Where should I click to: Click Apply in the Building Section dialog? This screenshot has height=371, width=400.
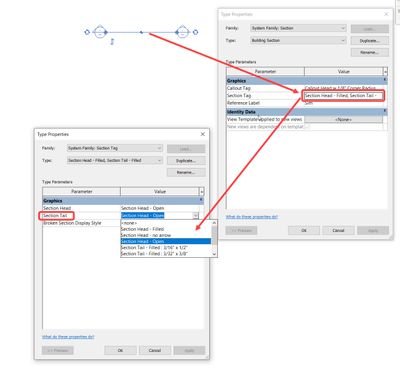pos(373,230)
